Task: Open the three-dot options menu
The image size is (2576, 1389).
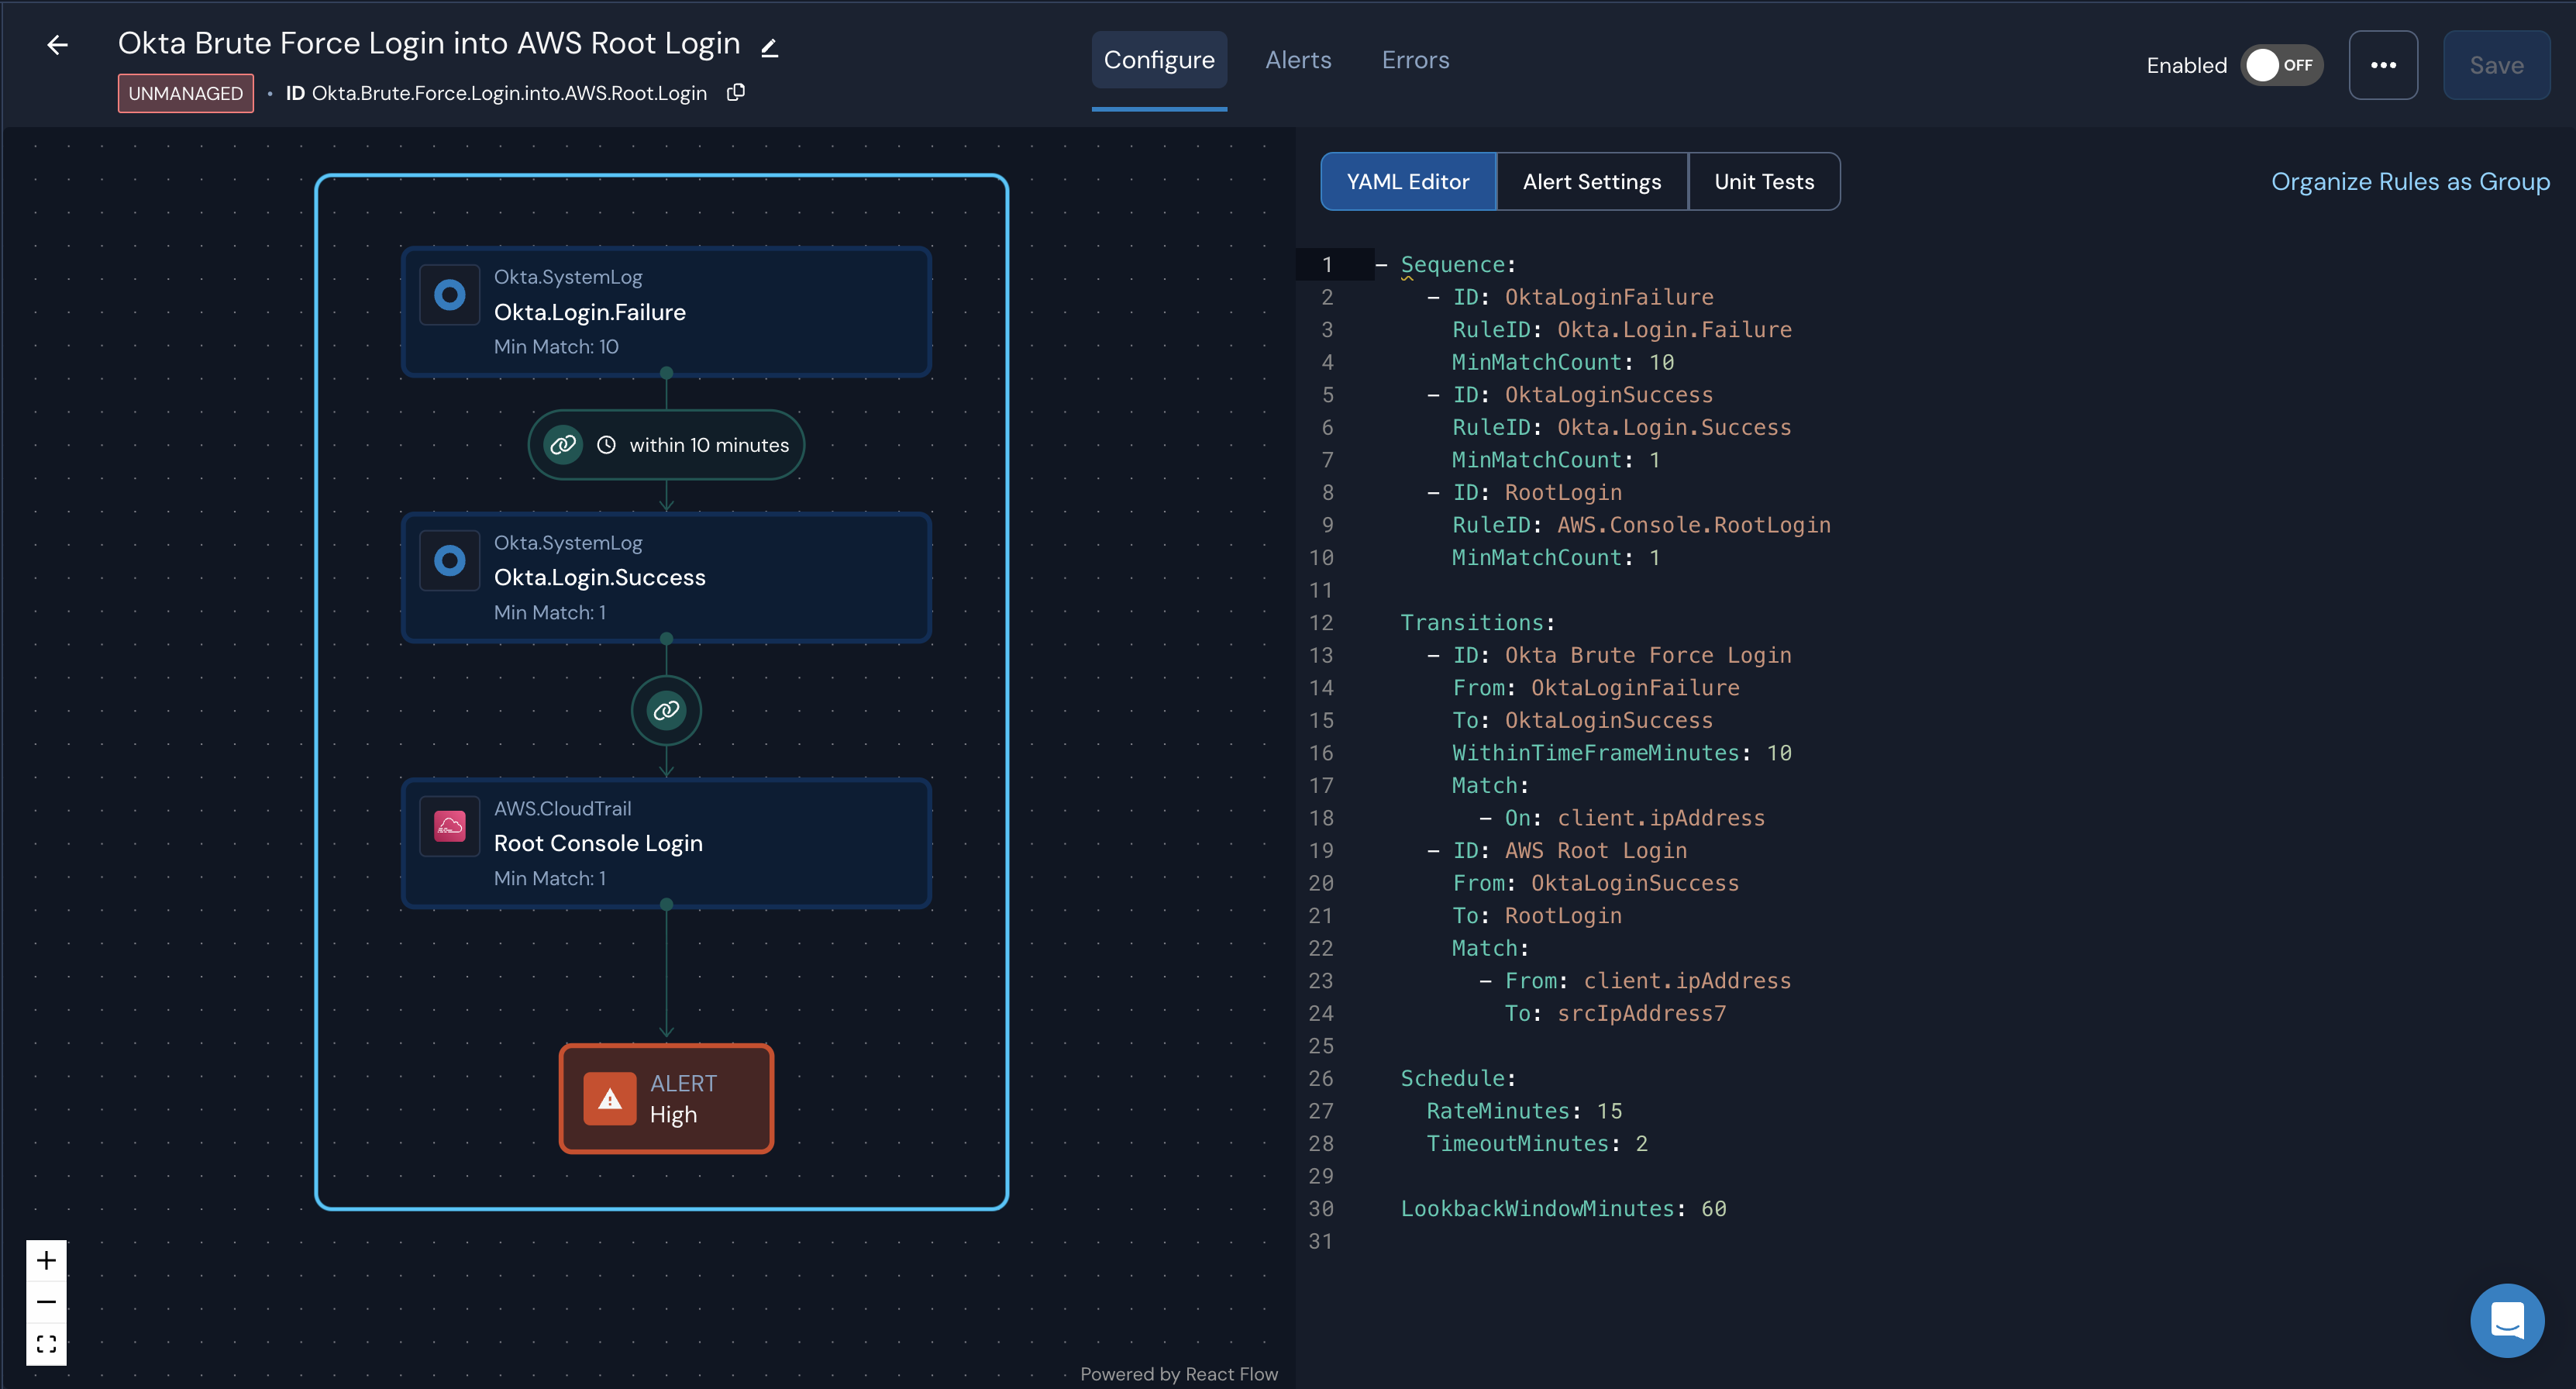Action: pos(2383,65)
